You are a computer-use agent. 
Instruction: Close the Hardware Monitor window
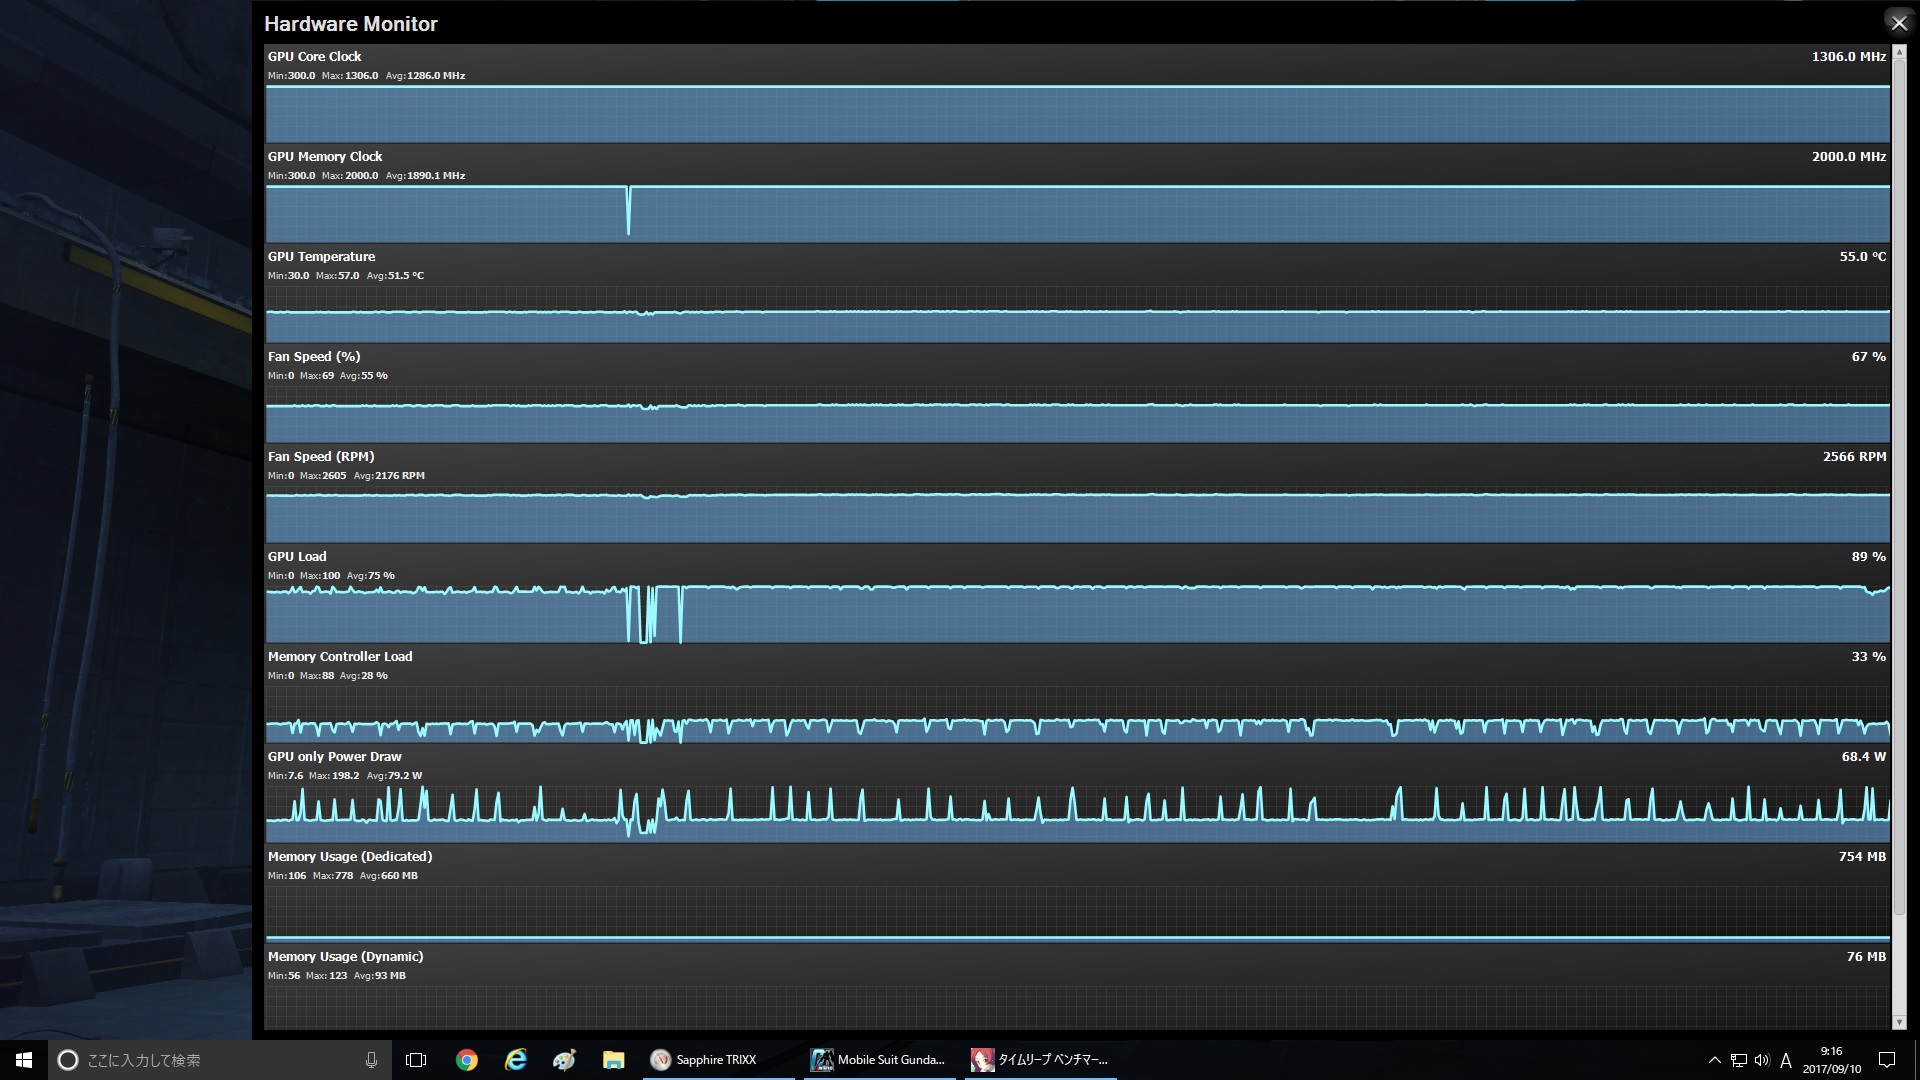tap(1898, 23)
